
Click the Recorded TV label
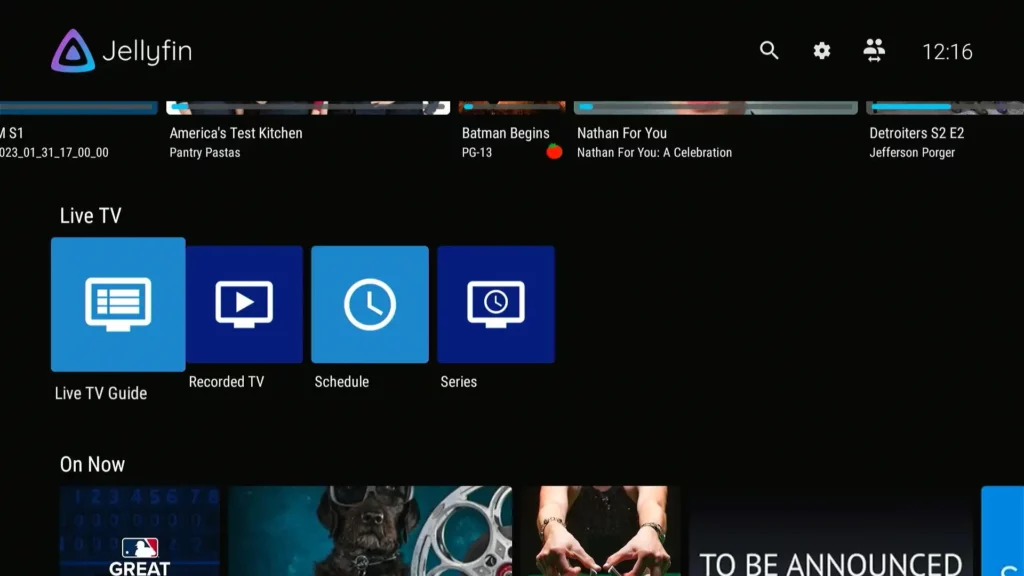227,381
